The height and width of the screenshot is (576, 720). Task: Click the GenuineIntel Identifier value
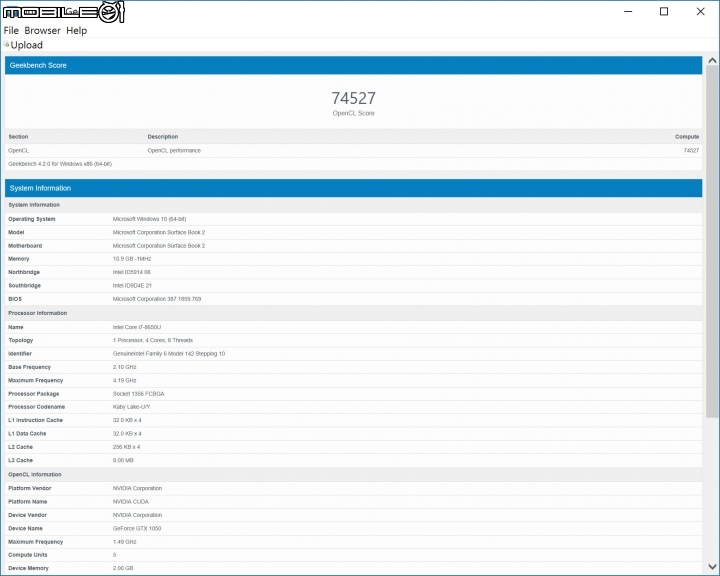169,354
